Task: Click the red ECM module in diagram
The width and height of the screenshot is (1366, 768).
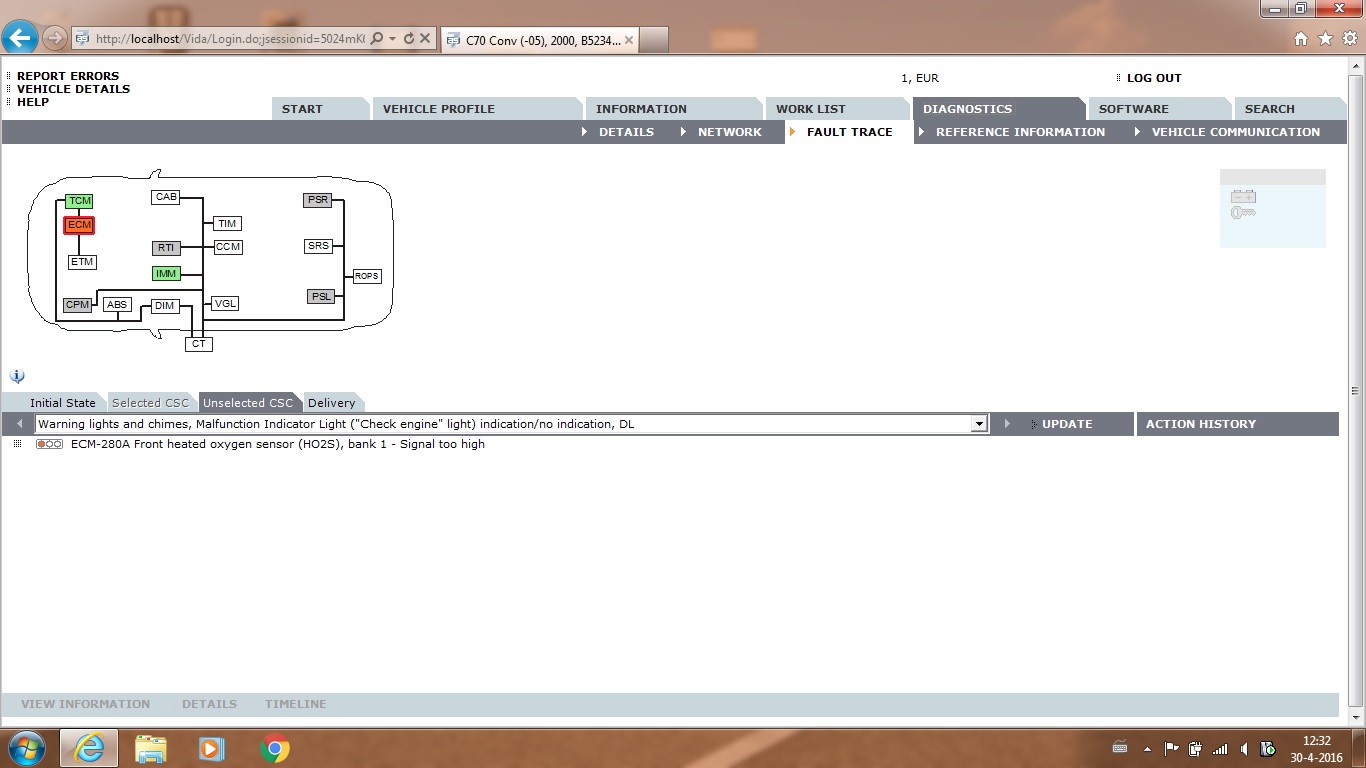Action: [79, 225]
